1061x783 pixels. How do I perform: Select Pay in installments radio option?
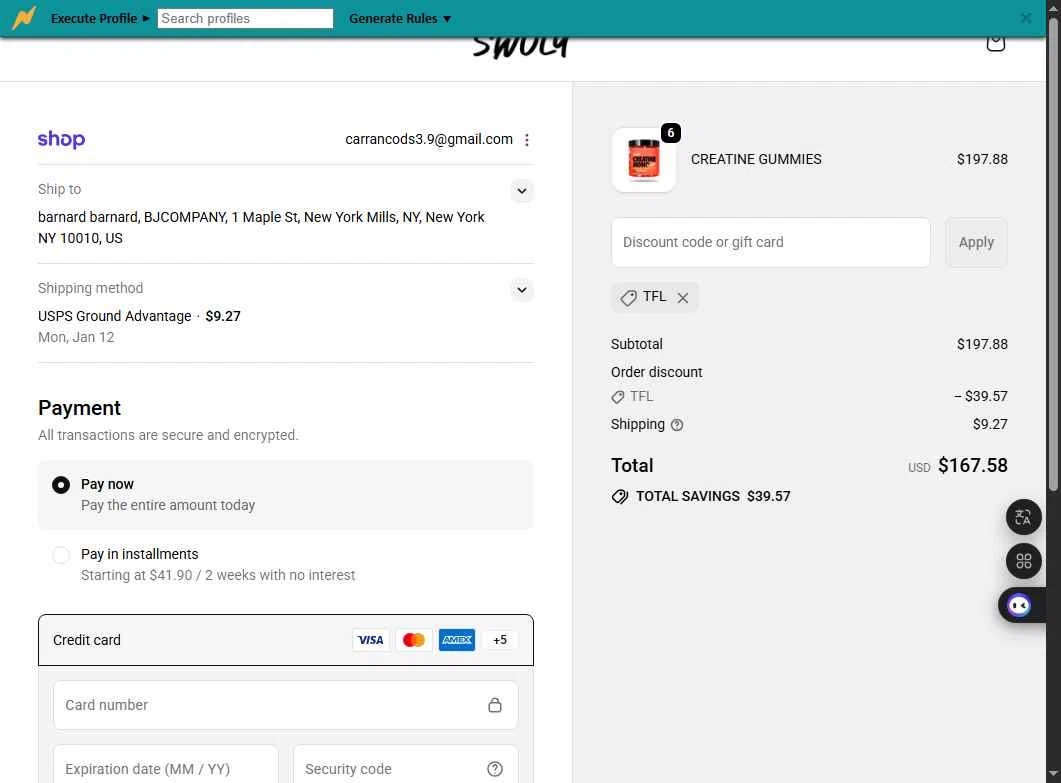(61, 555)
